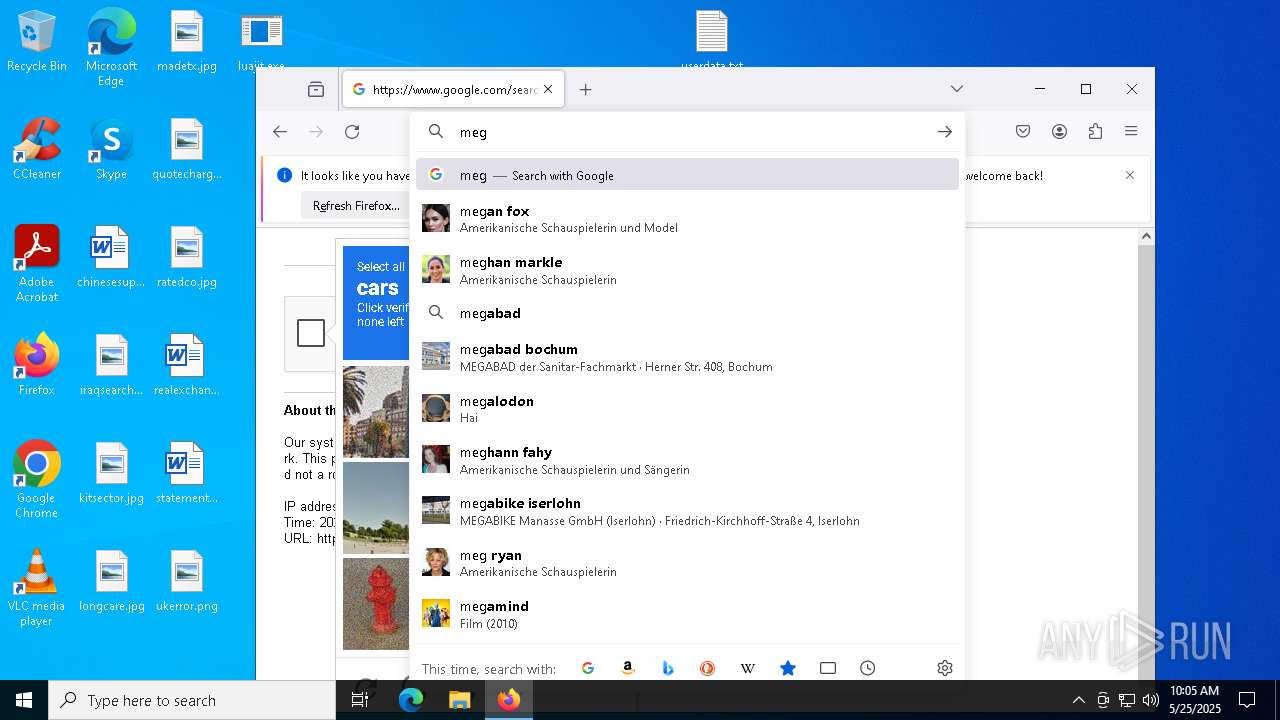Select the 'megalodon' suggestion
The height and width of the screenshot is (720, 1280).
[687, 409]
